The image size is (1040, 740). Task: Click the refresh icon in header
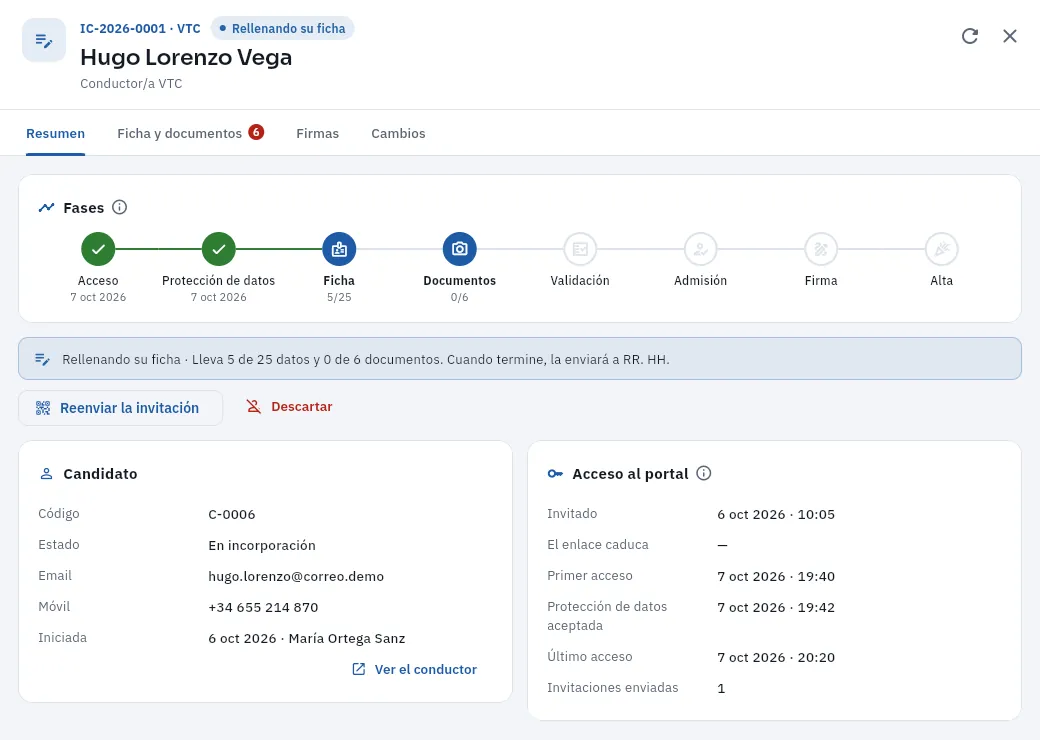[970, 36]
